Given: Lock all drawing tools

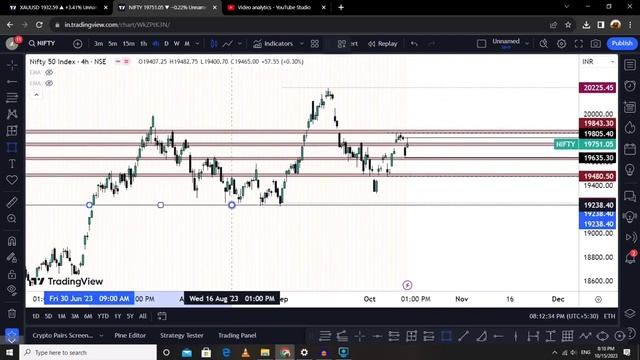Looking at the screenshot, I should pos(12,274).
